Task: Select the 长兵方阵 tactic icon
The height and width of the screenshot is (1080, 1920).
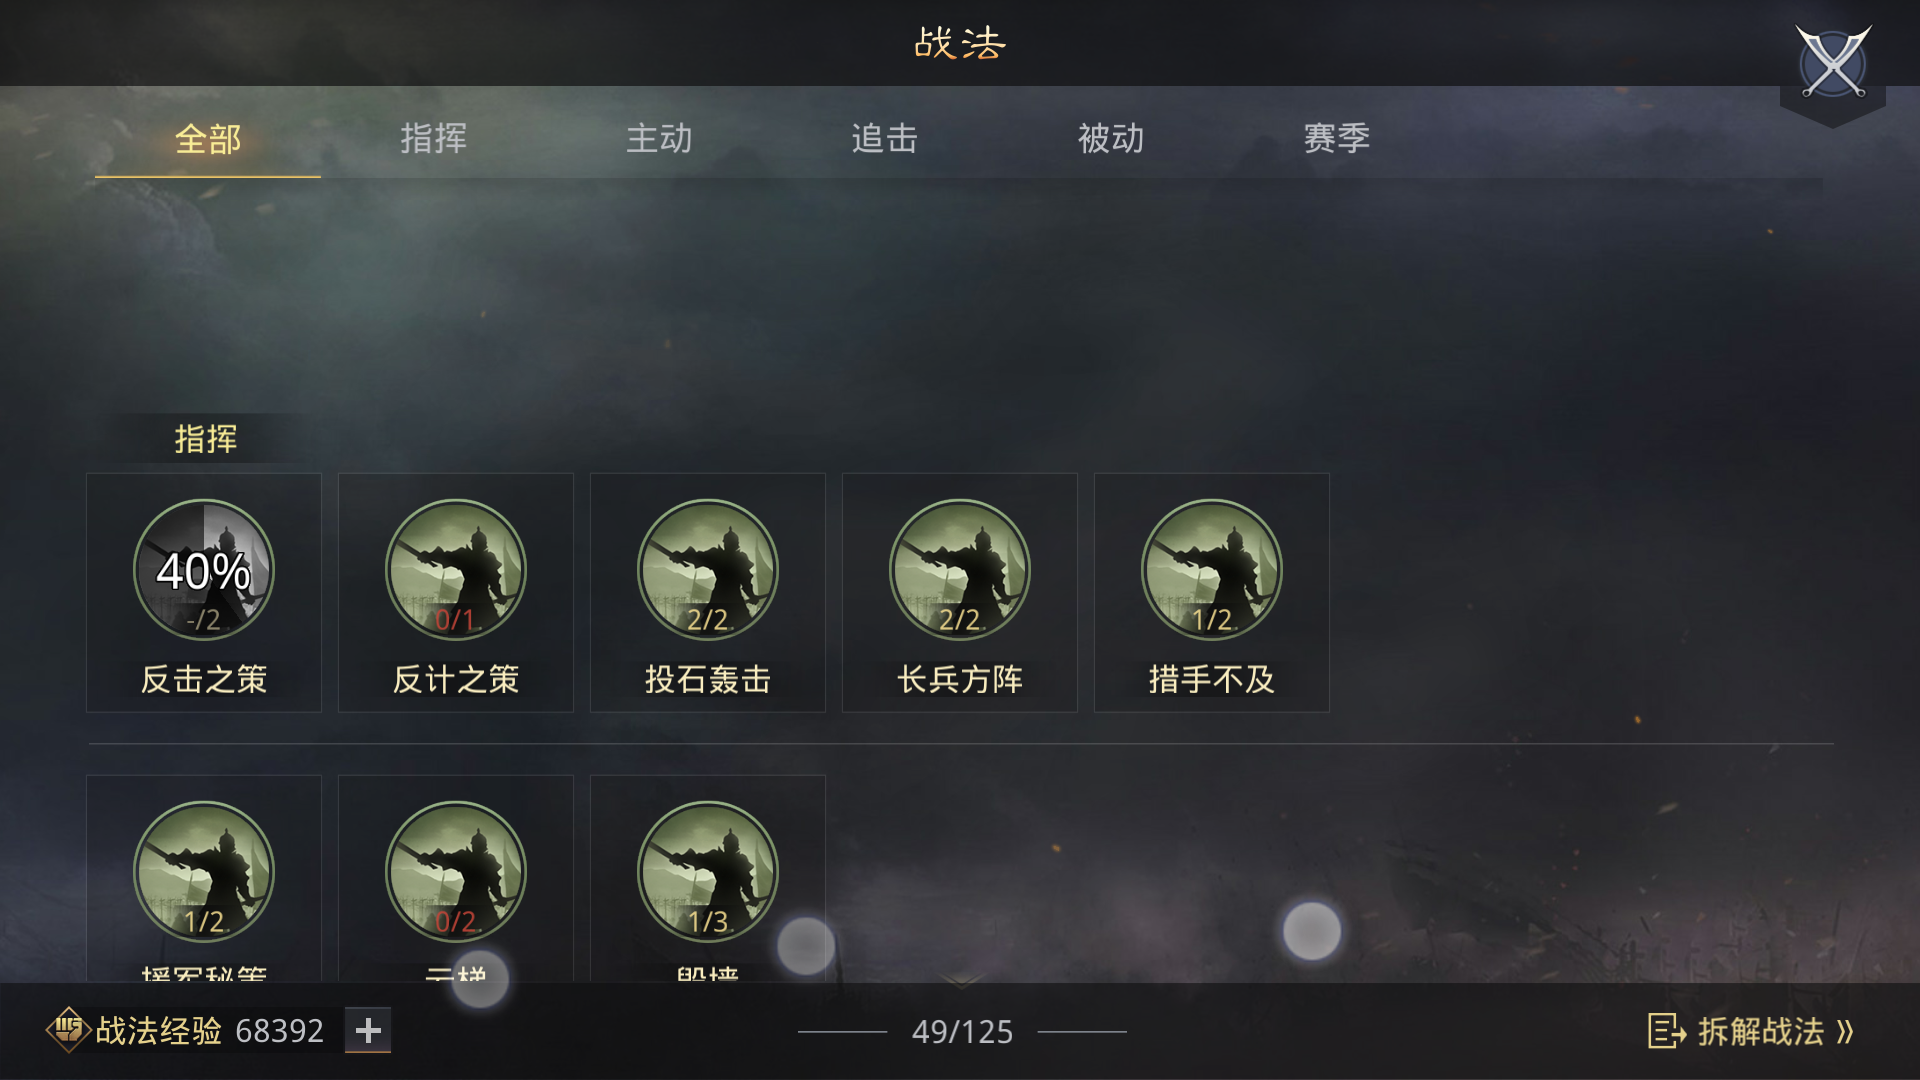Action: [x=960, y=570]
